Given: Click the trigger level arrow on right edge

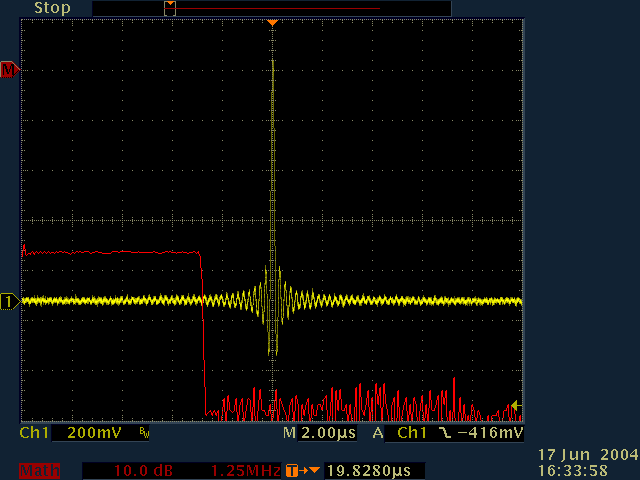Looking at the screenshot, I should [x=514, y=405].
